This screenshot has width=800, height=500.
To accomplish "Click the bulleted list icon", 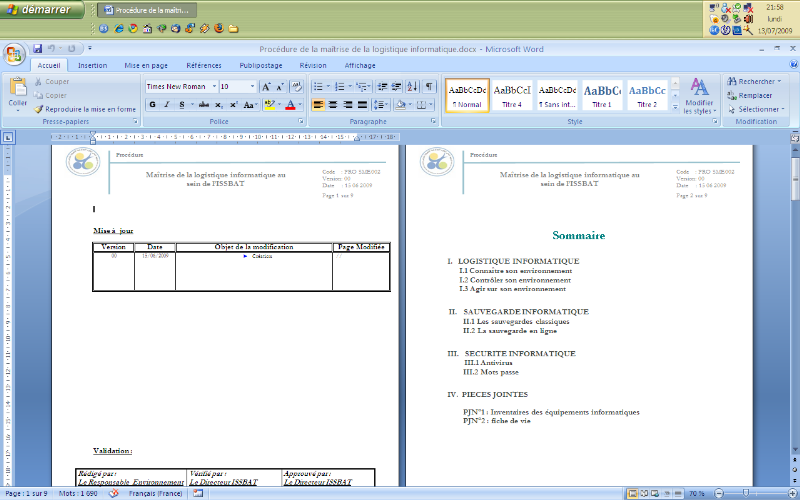I will tap(315, 87).
